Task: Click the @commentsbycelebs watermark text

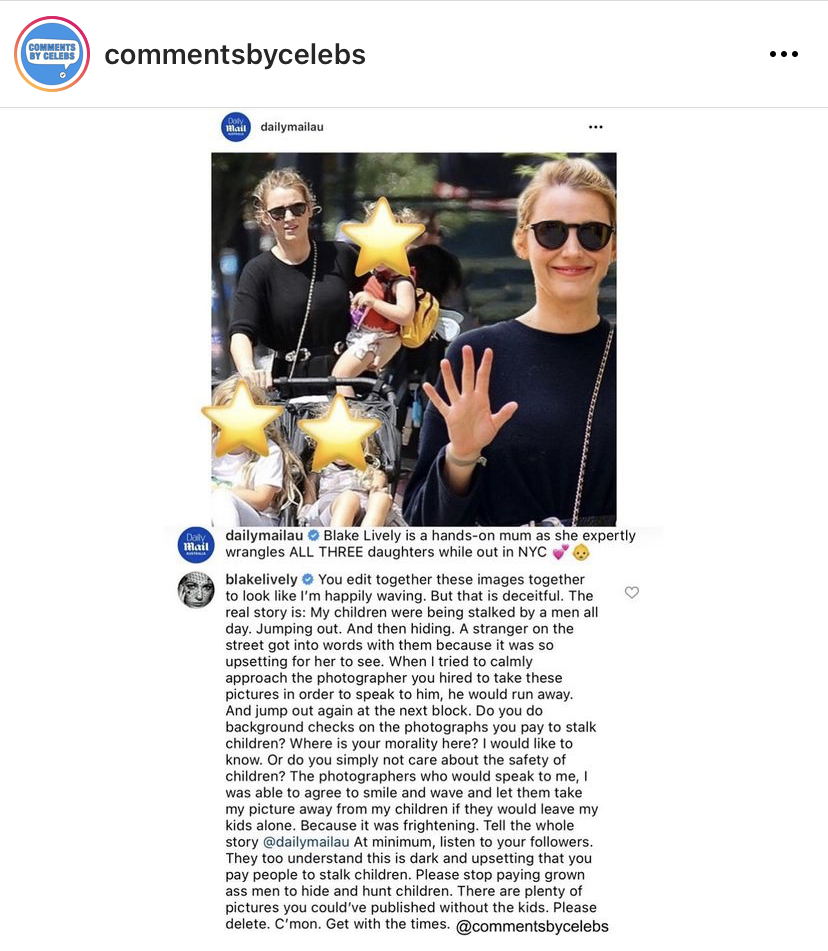Action: (x=532, y=926)
